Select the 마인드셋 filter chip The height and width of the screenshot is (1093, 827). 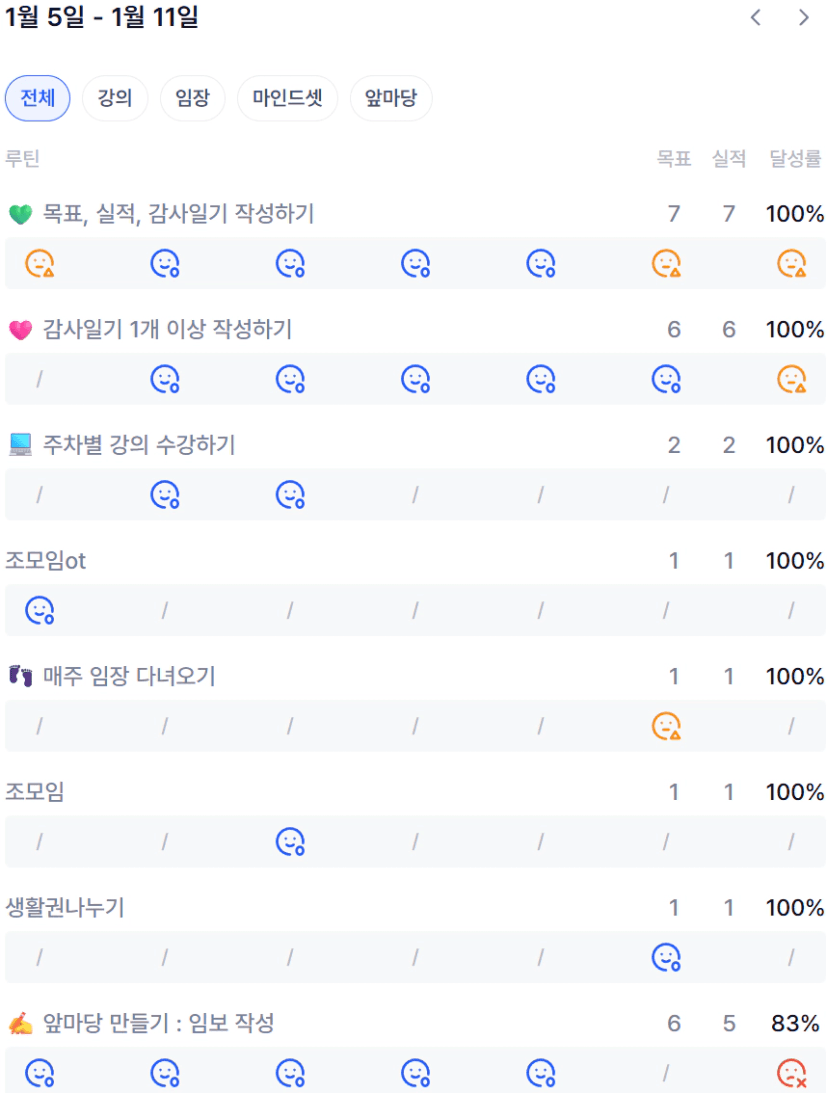(x=287, y=99)
